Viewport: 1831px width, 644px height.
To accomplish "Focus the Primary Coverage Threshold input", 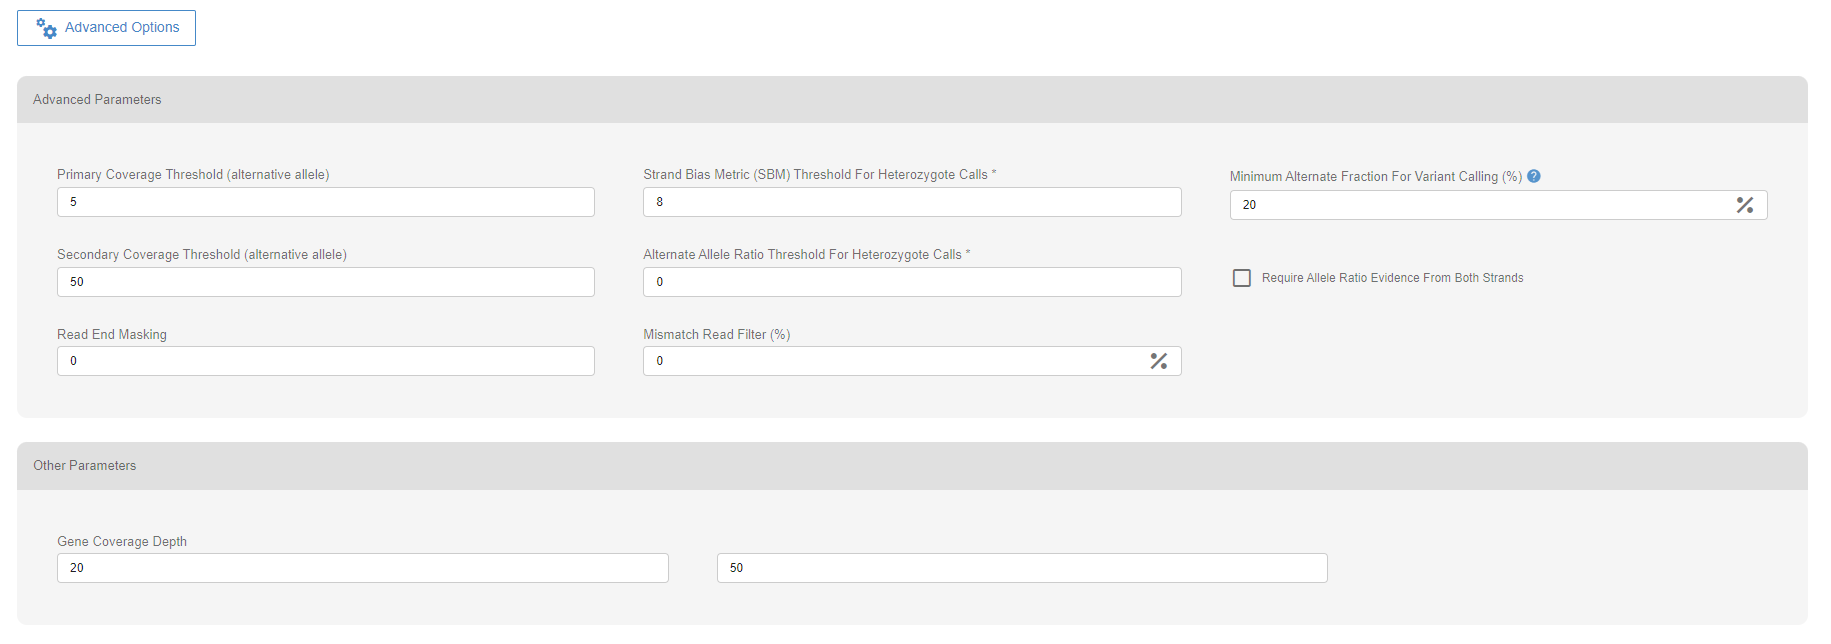I will click(325, 202).
